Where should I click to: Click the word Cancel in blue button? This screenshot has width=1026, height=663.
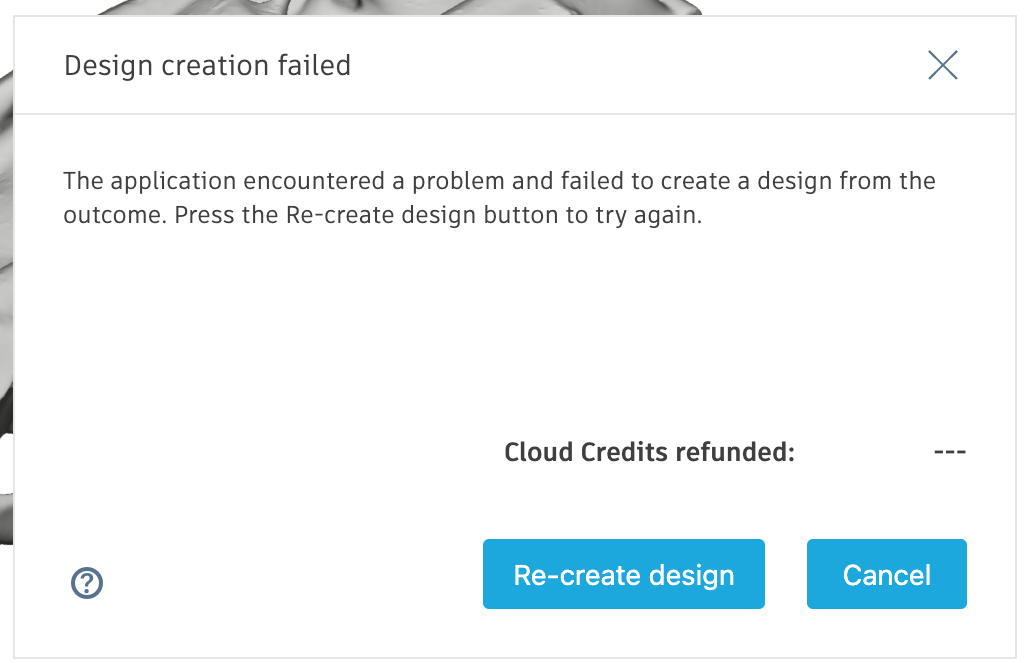pyautogui.click(x=886, y=575)
